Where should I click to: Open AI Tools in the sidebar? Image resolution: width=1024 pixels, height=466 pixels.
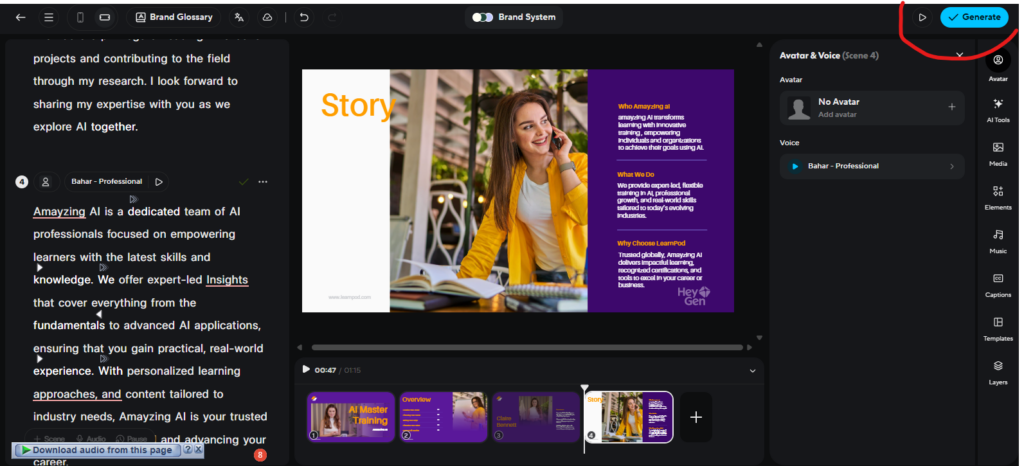[x=998, y=110]
